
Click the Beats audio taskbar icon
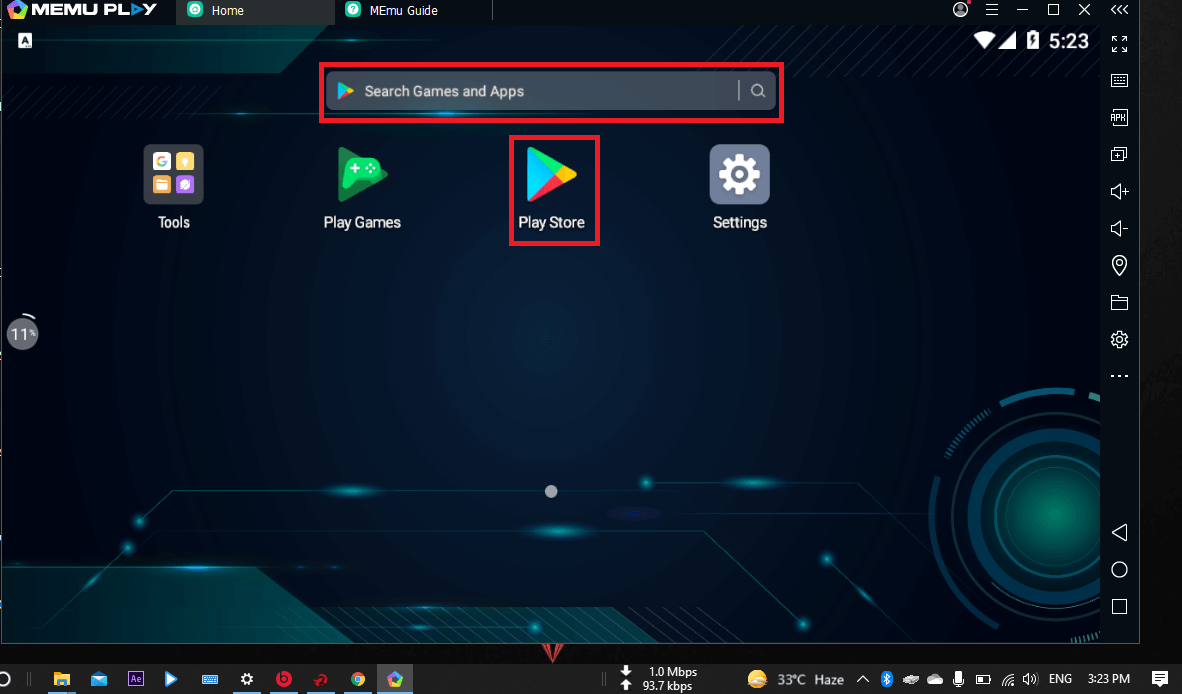coord(283,679)
